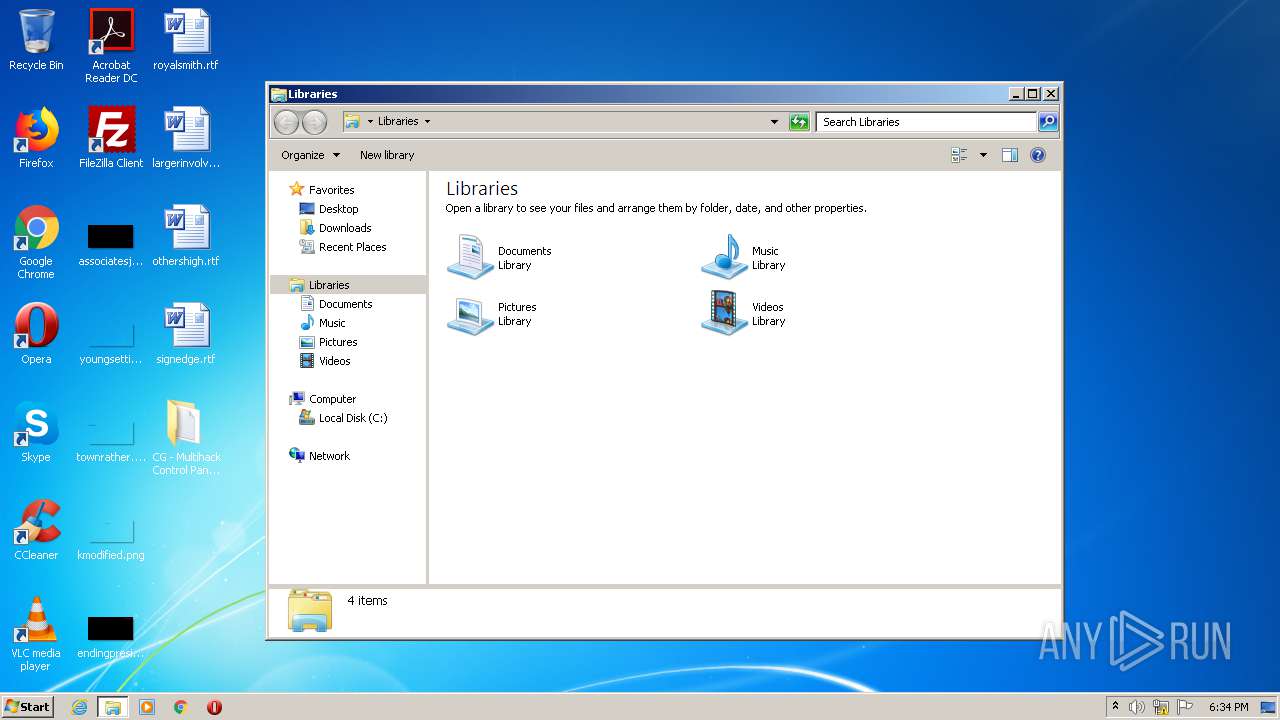Select Local Disk (C:) in navigation pane
1280x720 pixels.
[343, 418]
